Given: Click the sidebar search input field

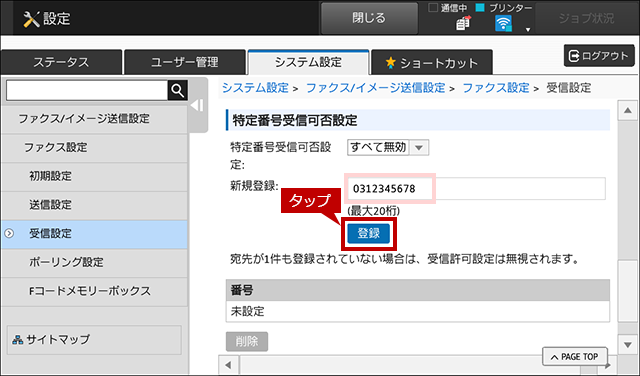Looking at the screenshot, I should 87,90.
